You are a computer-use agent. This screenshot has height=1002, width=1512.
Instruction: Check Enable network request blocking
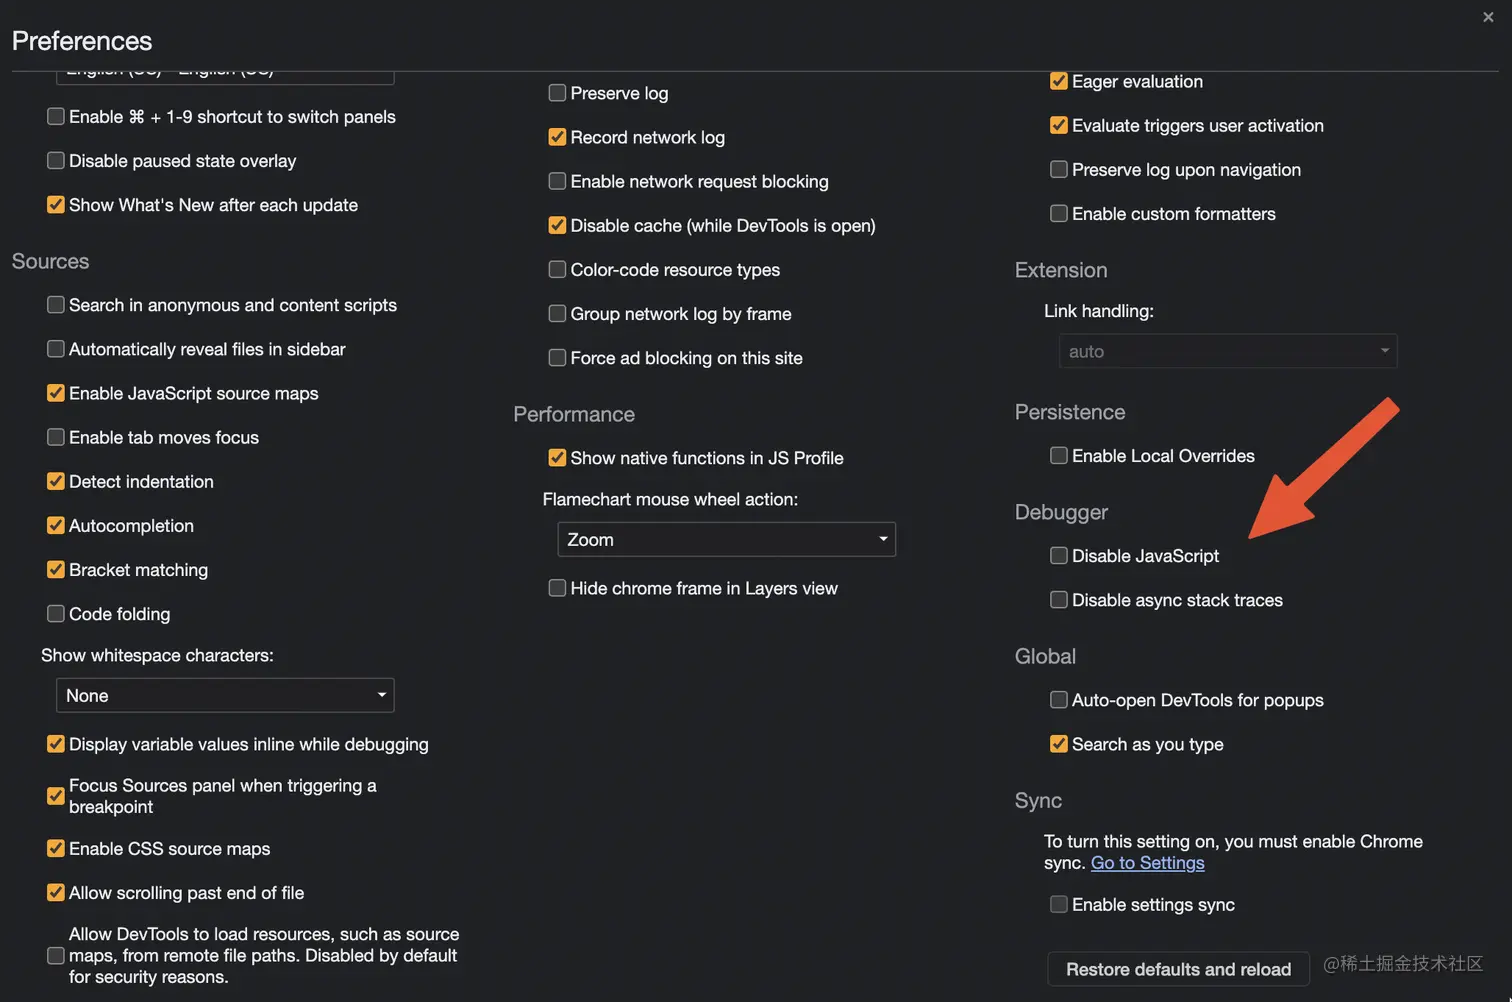558,182
